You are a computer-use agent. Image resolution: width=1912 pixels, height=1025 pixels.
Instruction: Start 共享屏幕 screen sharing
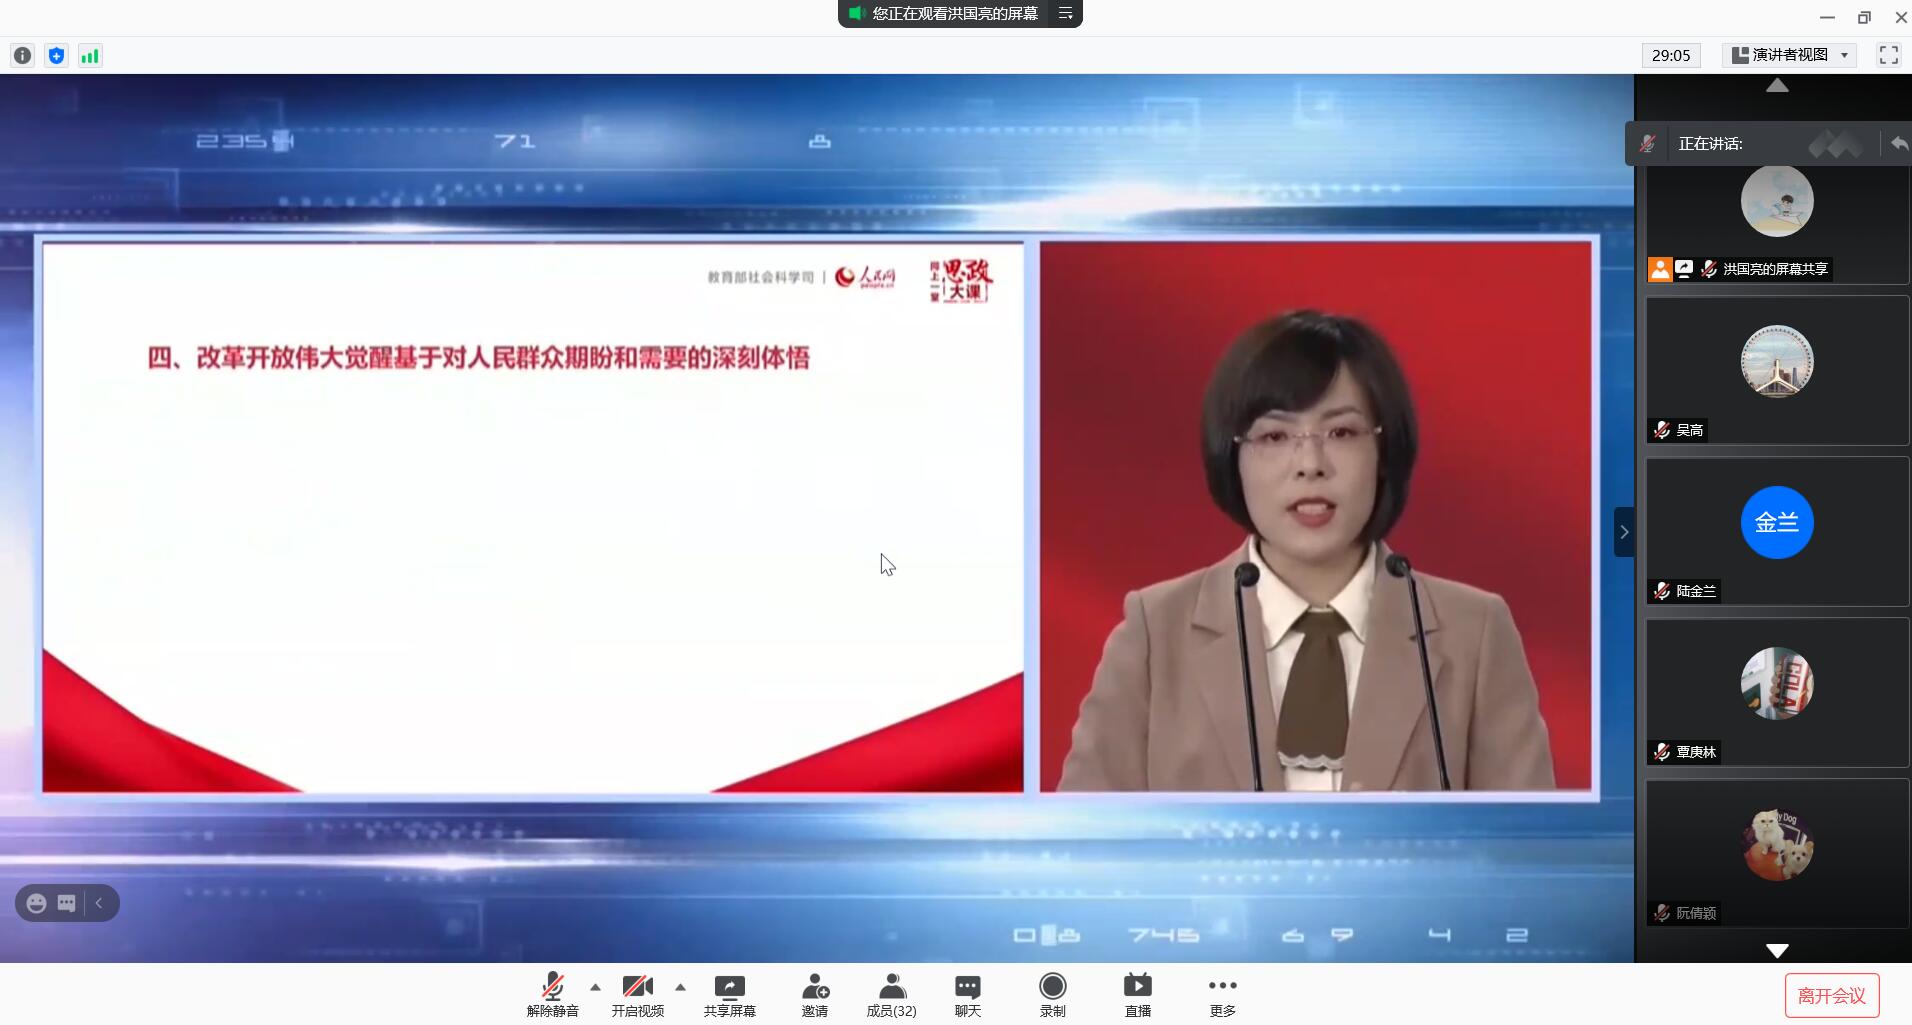point(729,995)
